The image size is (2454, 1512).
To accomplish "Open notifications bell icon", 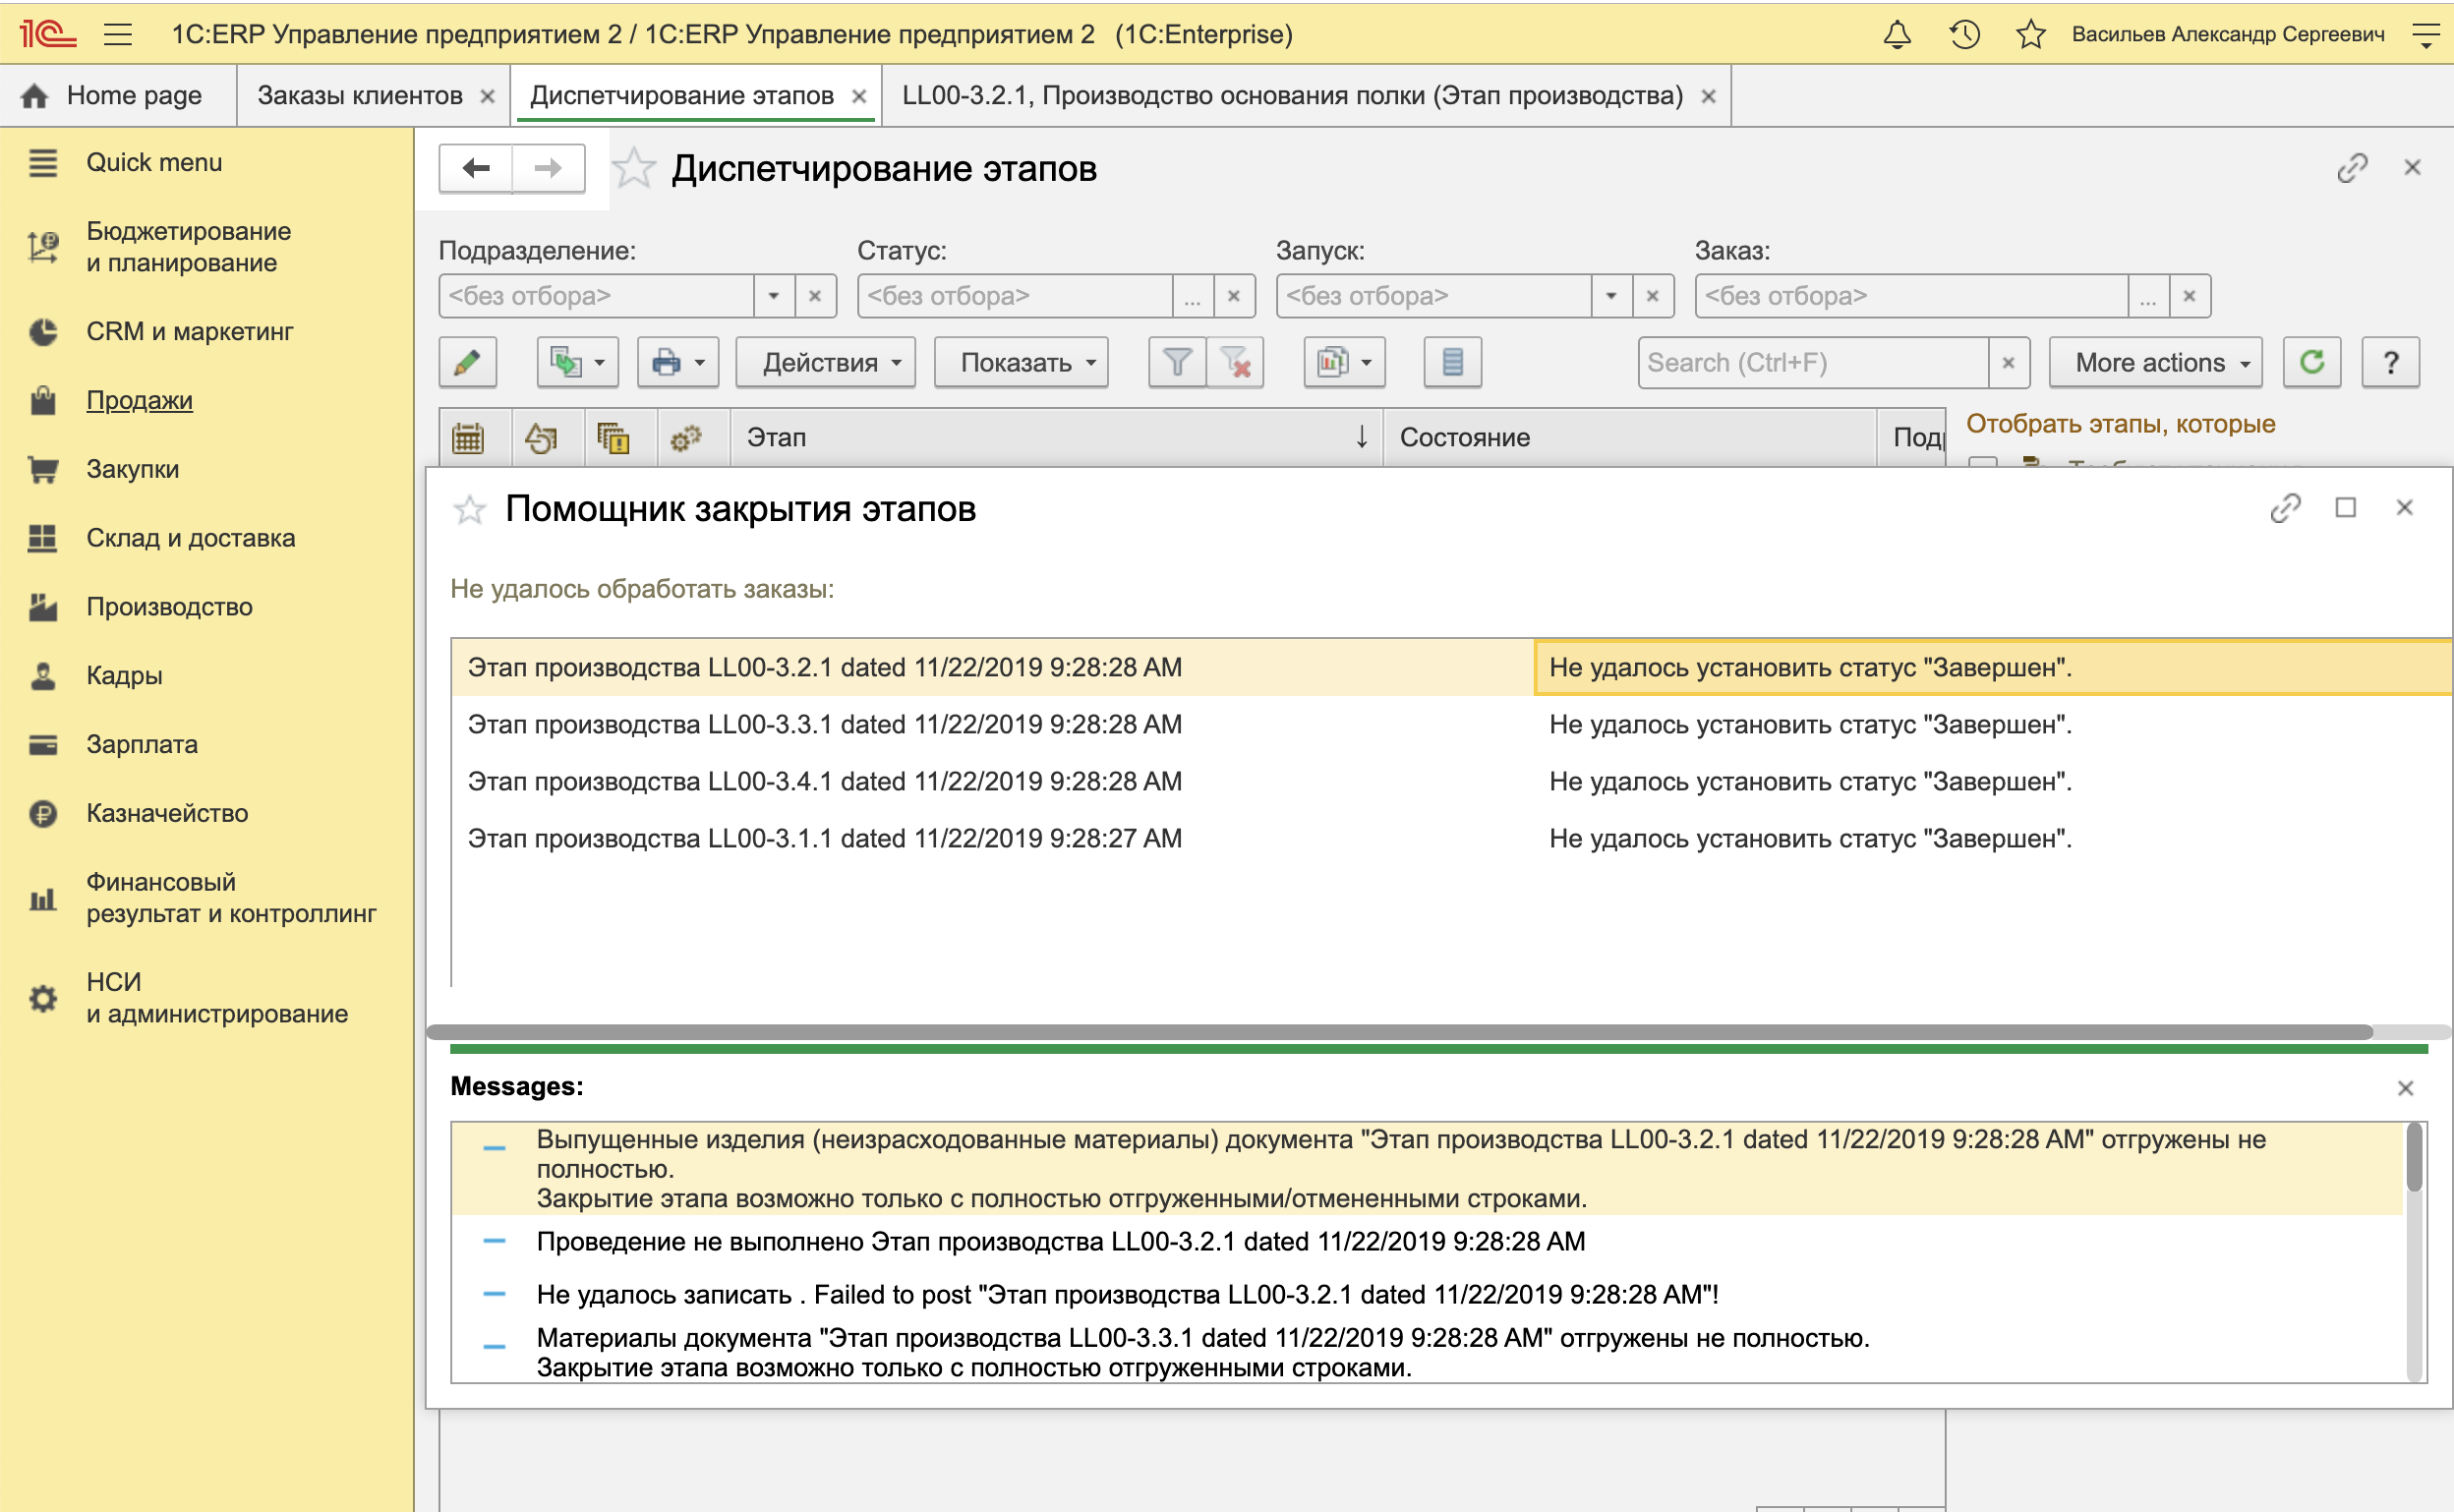I will (1897, 35).
